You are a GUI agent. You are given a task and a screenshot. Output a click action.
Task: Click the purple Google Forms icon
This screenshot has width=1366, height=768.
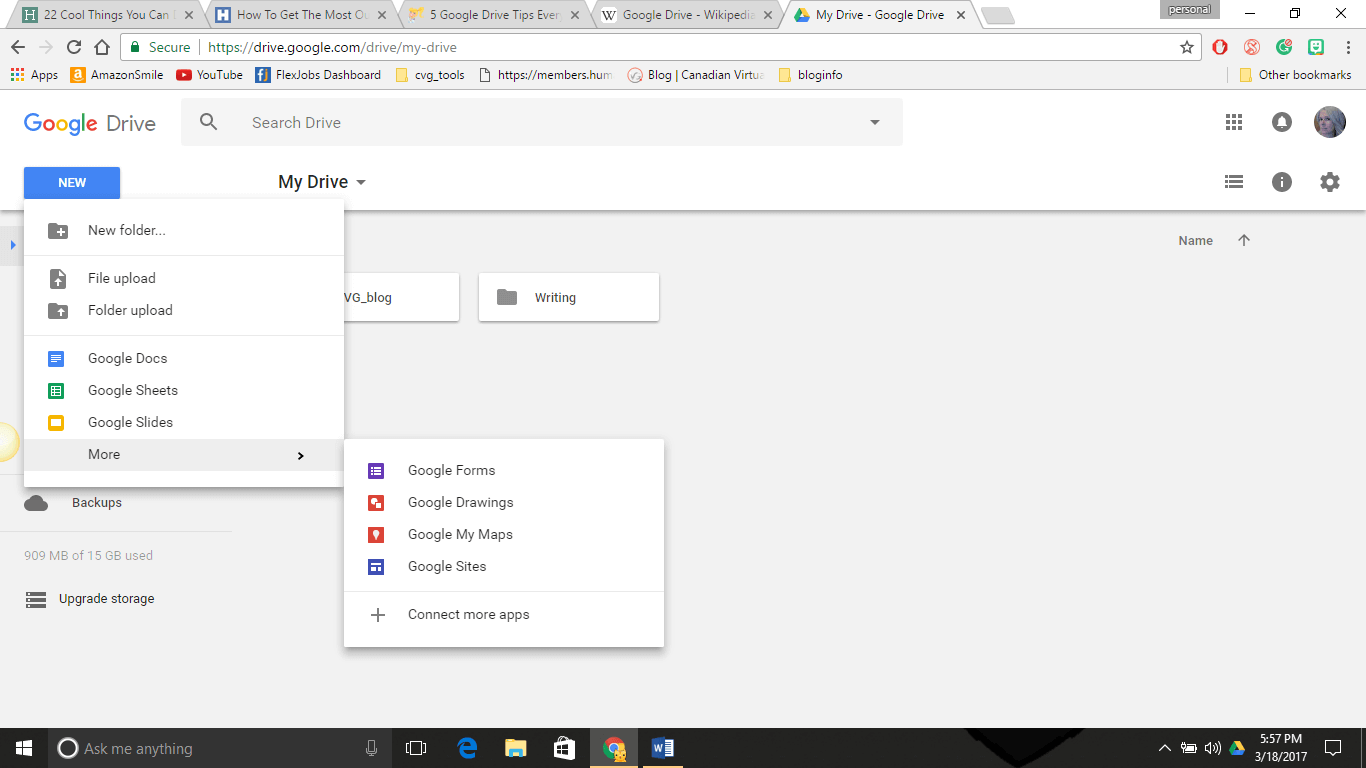click(376, 470)
